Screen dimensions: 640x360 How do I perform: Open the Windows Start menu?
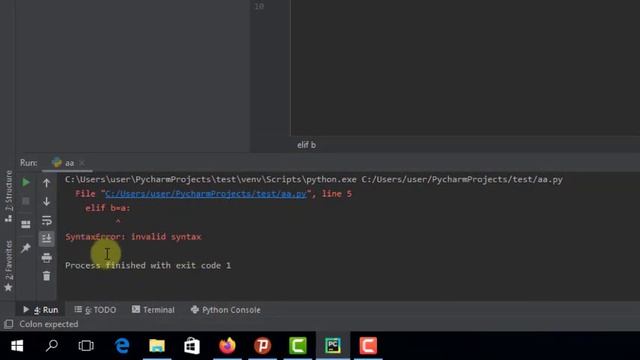[17, 346]
